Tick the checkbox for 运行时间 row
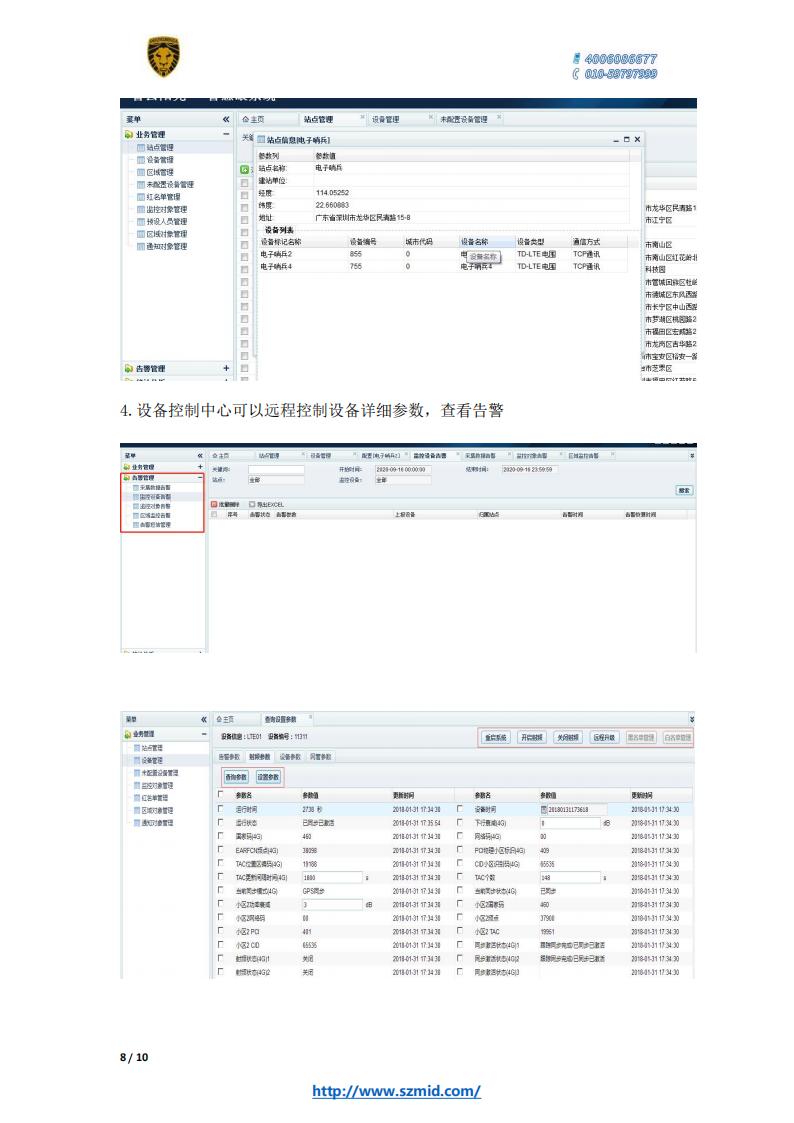 [221, 808]
